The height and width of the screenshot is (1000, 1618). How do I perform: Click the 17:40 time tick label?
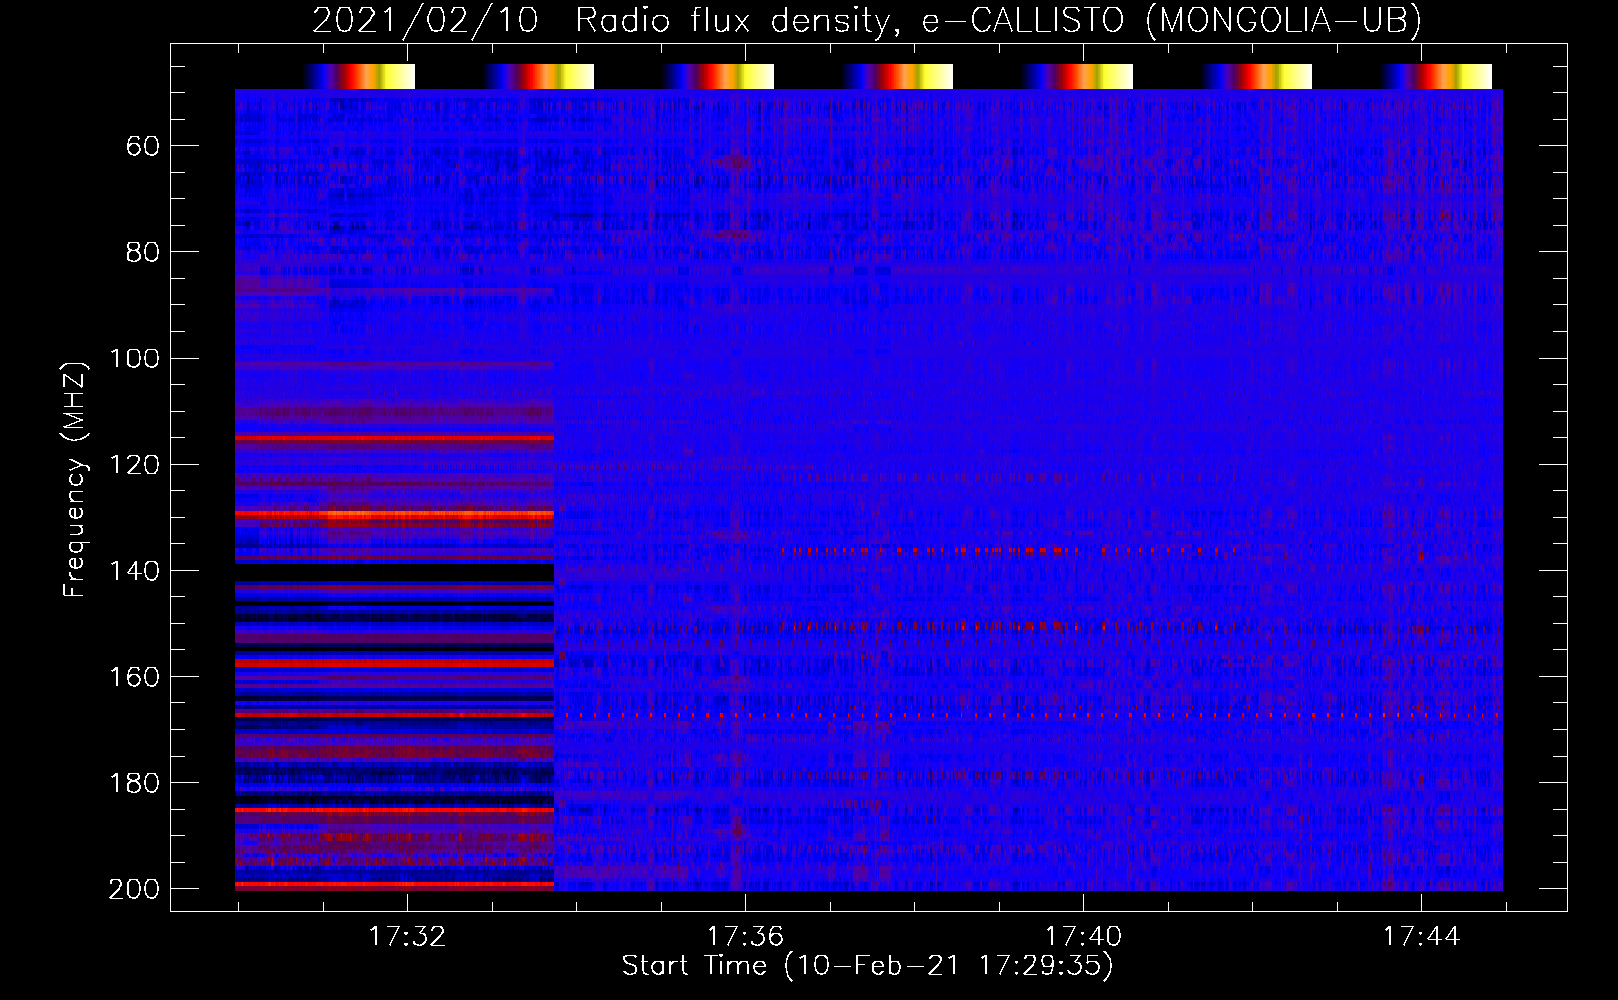(x=1083, y=936)
